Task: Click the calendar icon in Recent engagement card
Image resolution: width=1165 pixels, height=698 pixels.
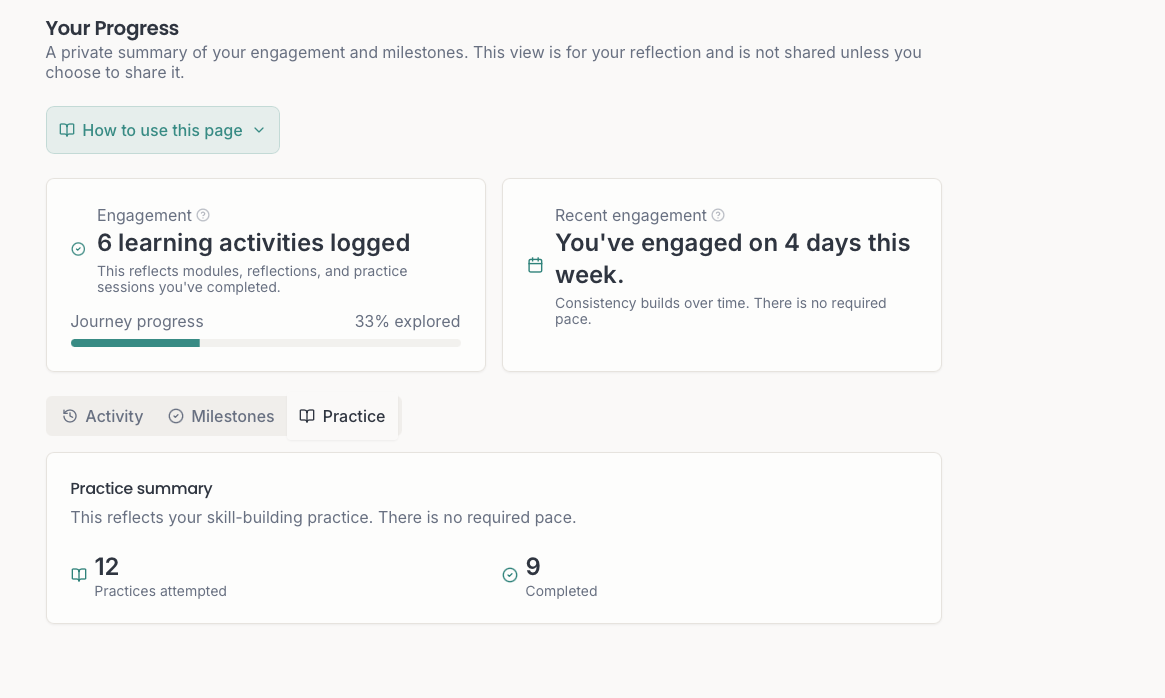Action: pyautogui.click(x=535, y=265)
